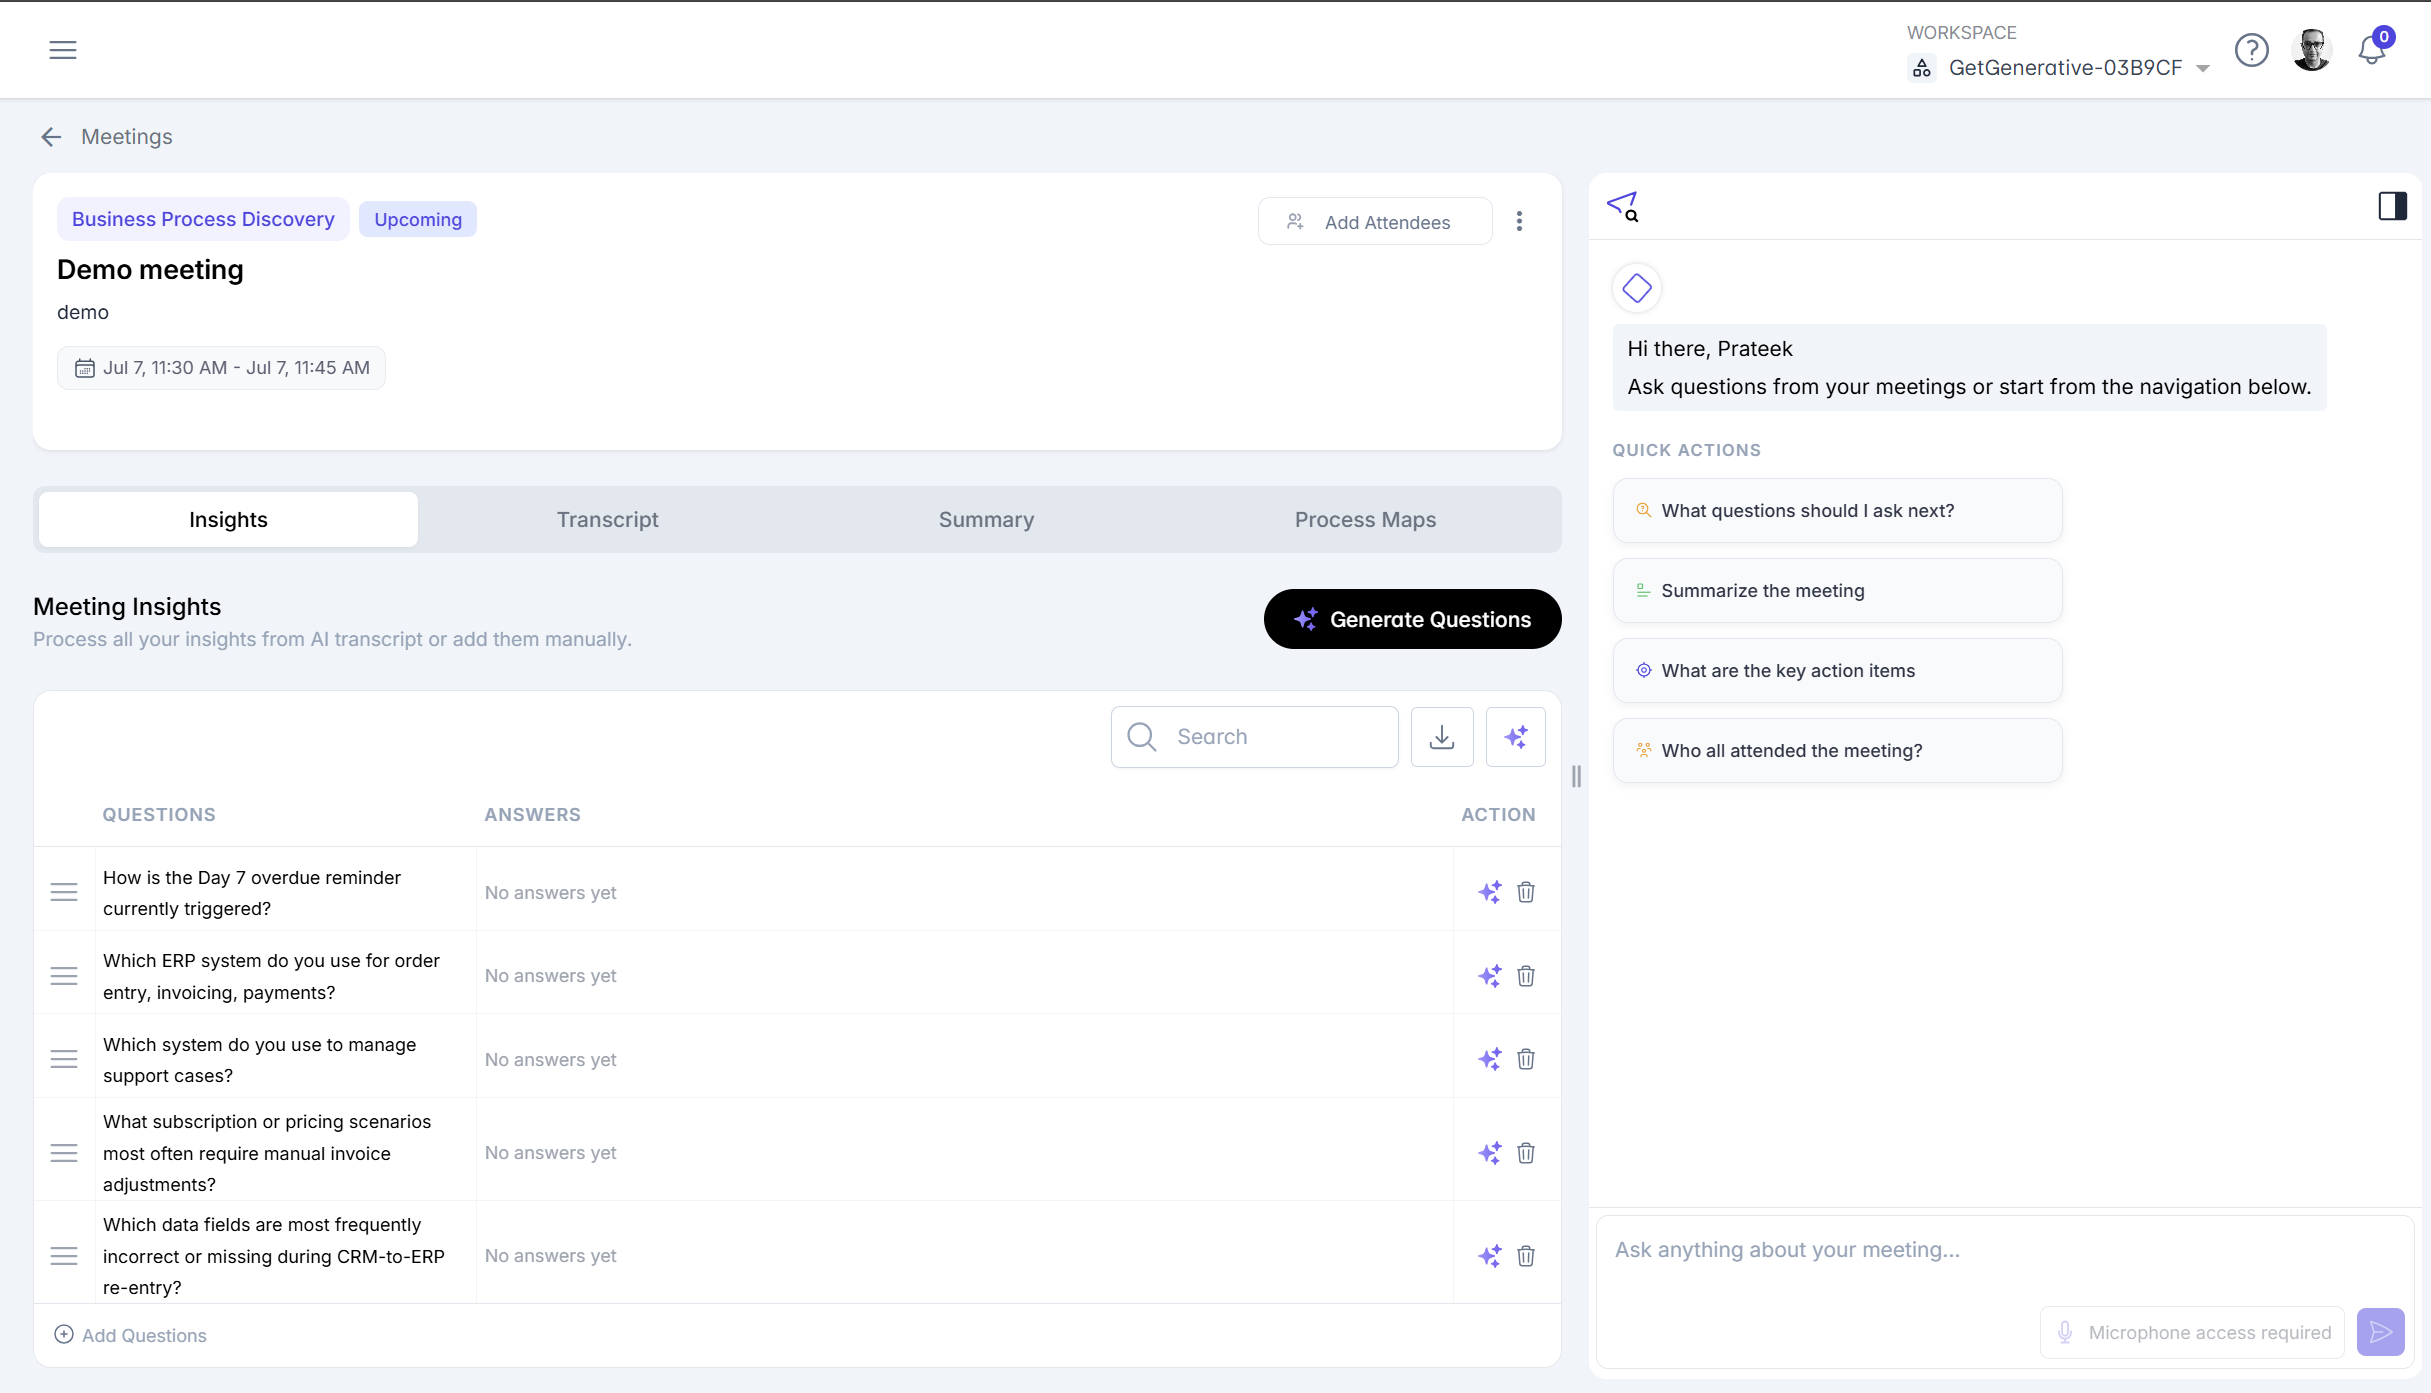Open the chat search icon in assistant panel
2431x1393 pixels.
1623,206
